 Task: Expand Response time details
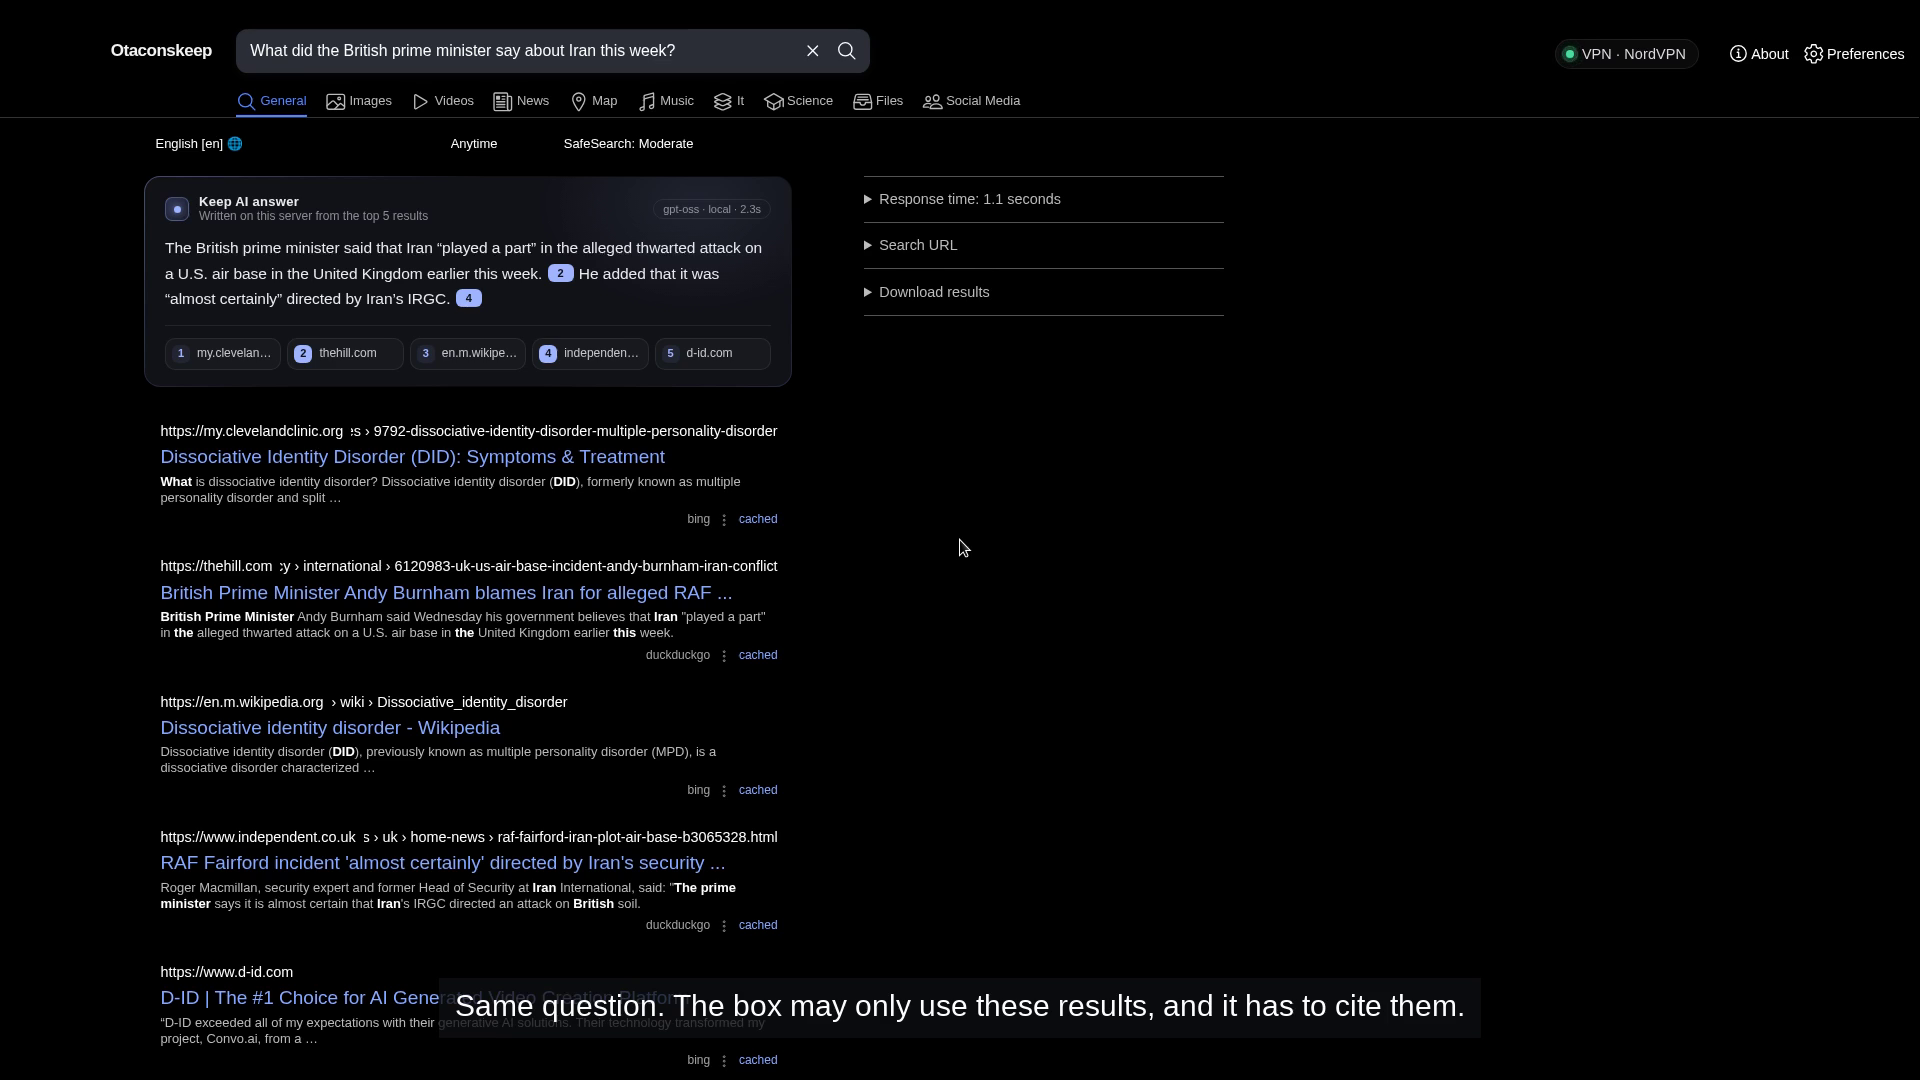coord(1043,199)
